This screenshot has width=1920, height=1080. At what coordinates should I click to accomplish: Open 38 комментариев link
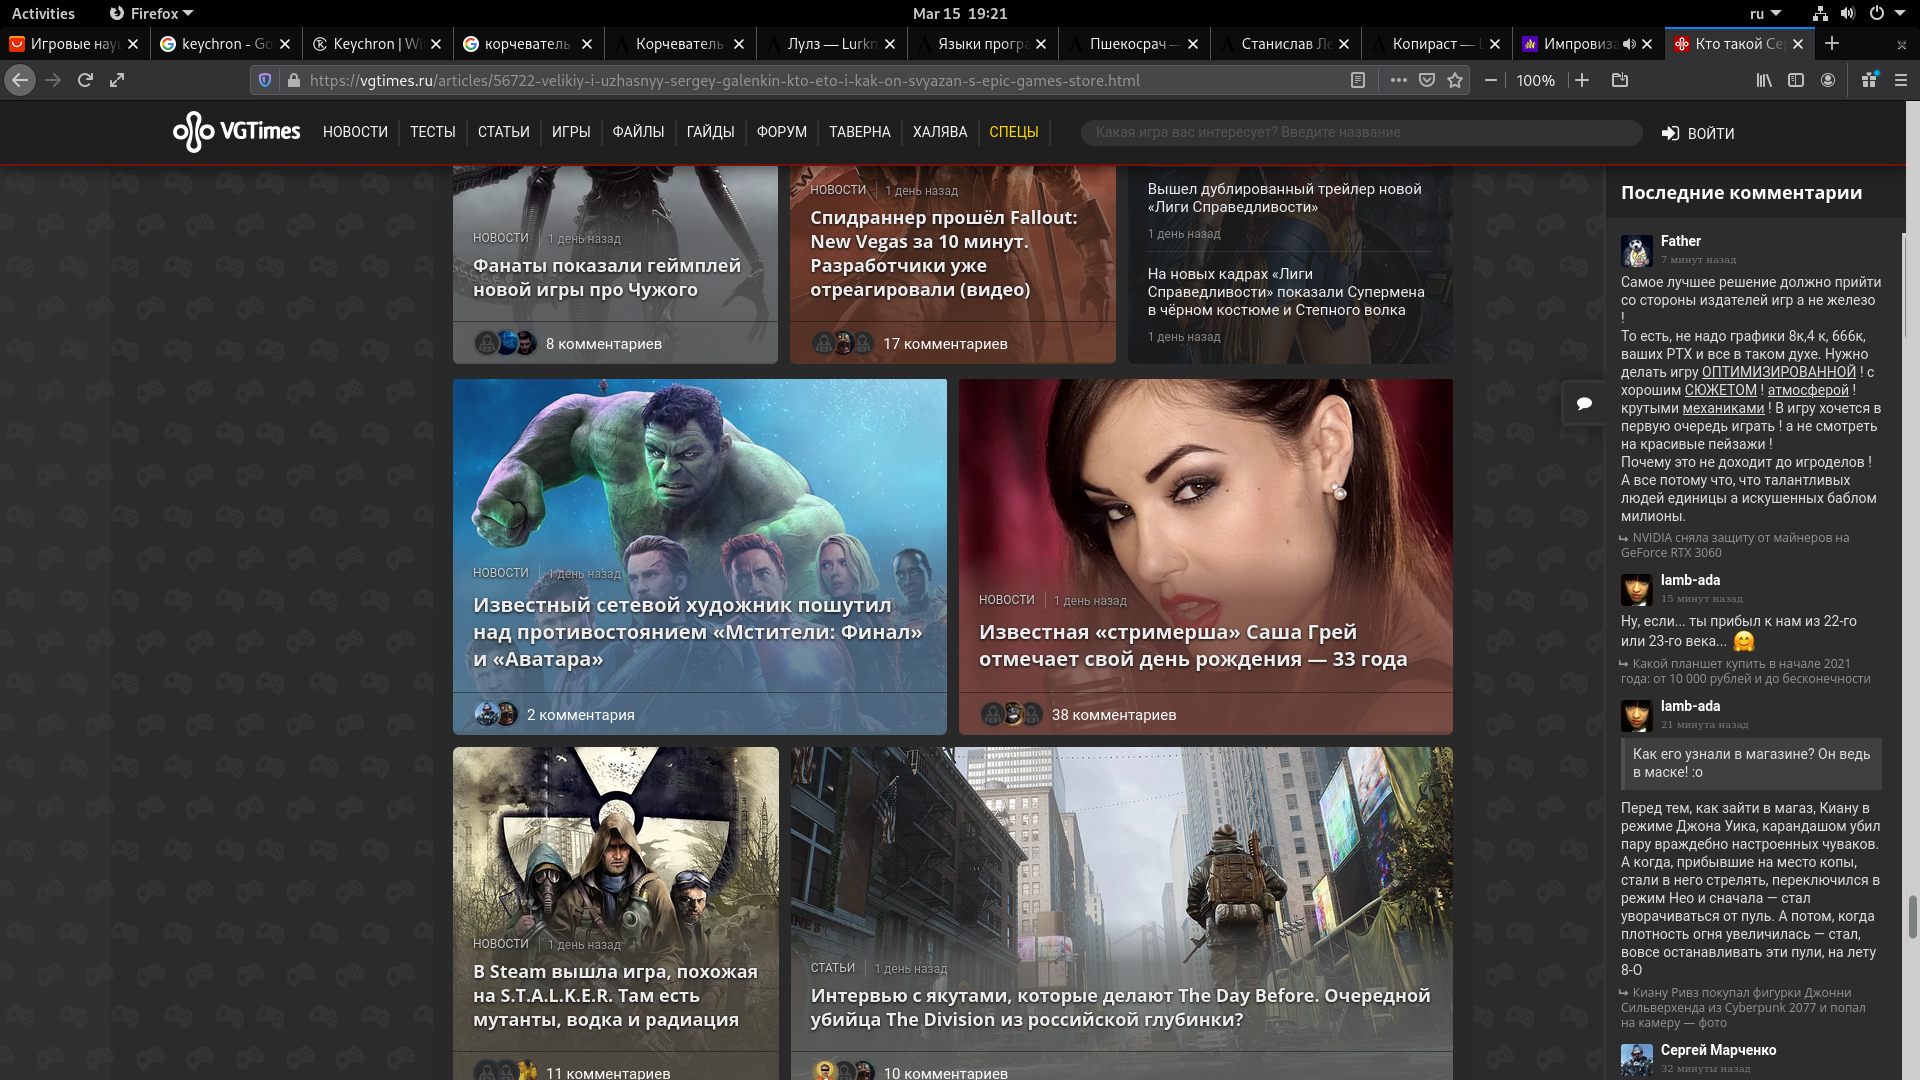(1113, 714)
